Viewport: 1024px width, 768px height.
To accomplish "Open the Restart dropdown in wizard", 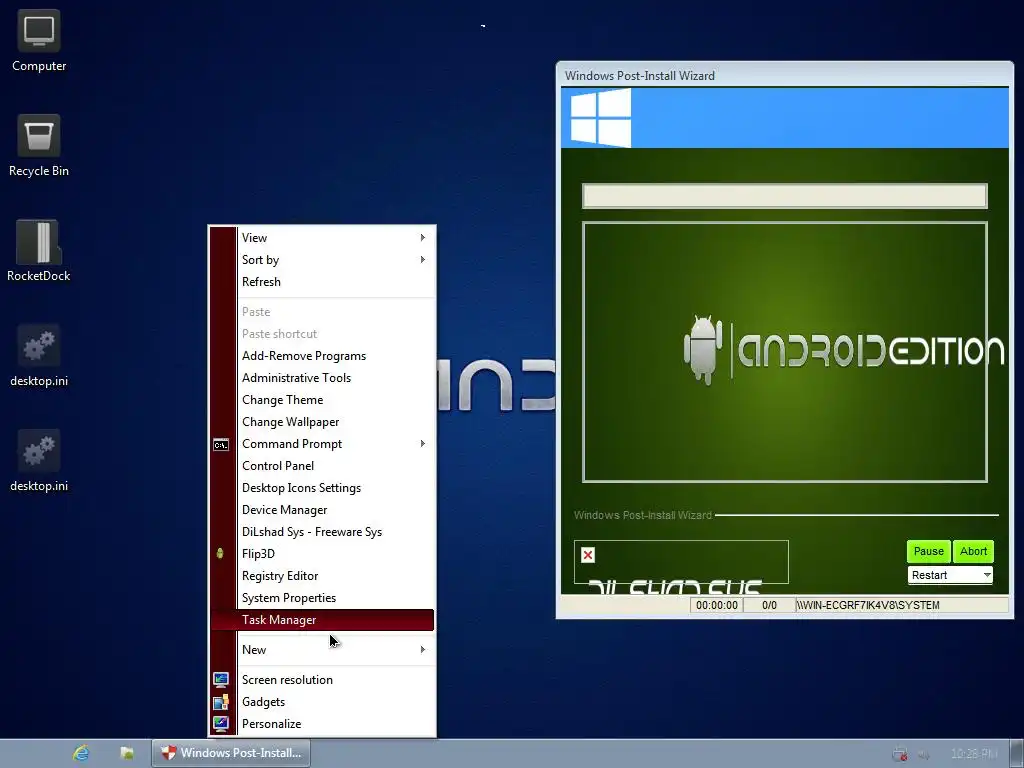I will click(x=950, y=575).
